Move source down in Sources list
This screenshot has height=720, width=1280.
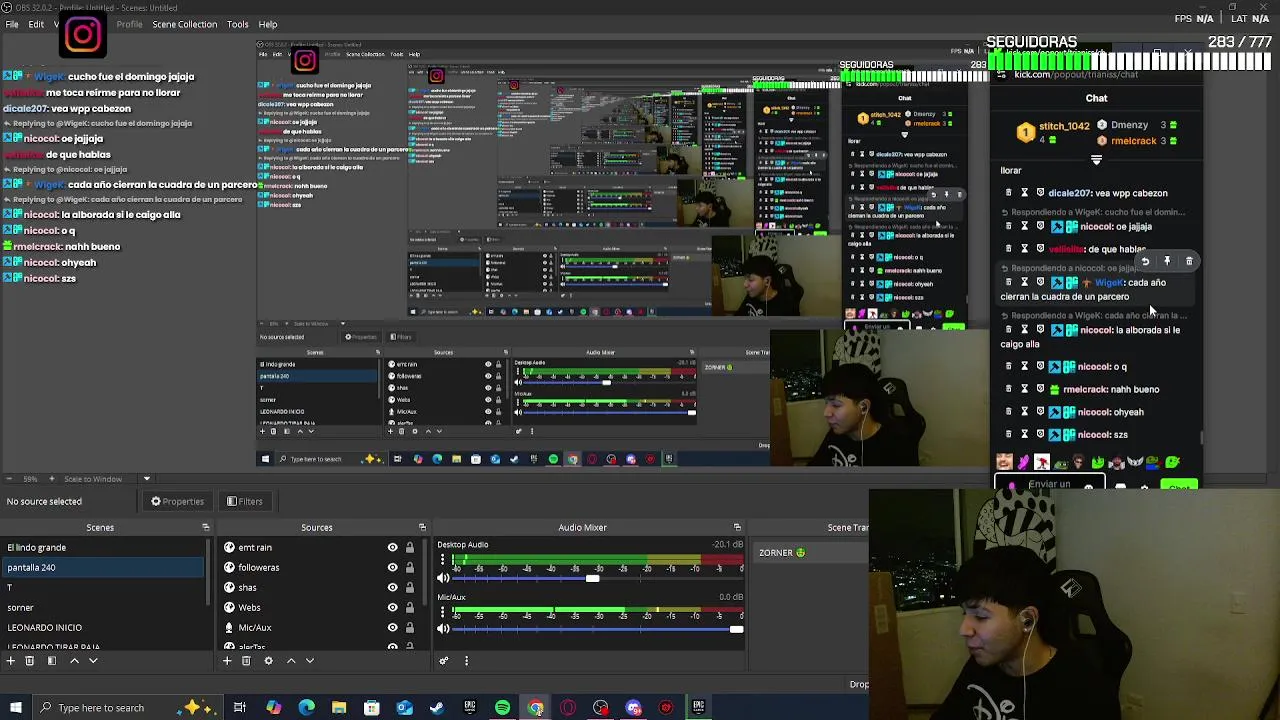pos(310,661)
